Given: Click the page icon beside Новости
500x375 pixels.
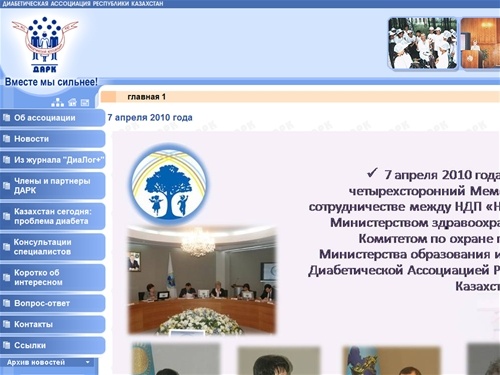Looking at the screenshot, I should [6, 139].
